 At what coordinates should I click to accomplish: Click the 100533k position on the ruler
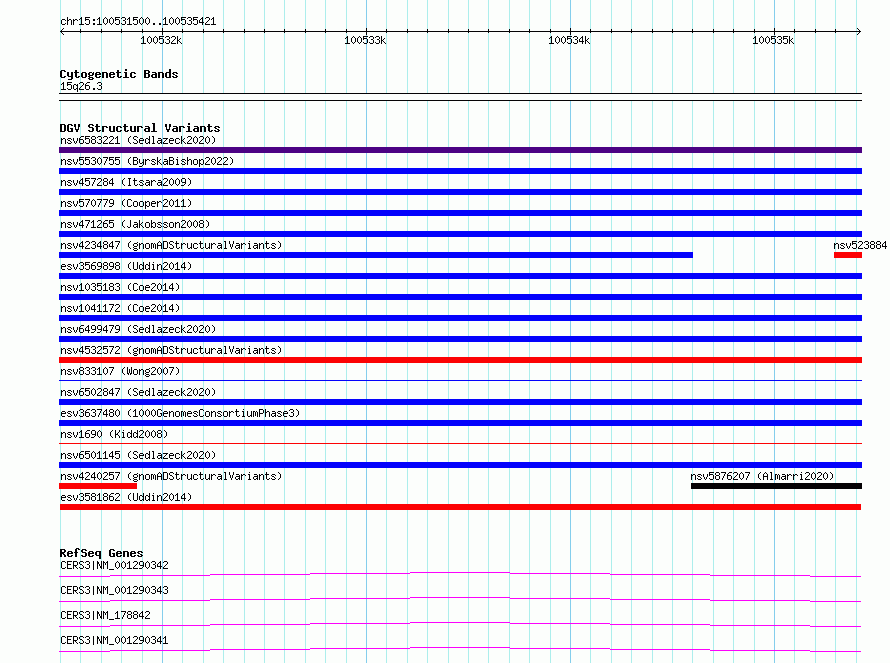coord(365,40)
